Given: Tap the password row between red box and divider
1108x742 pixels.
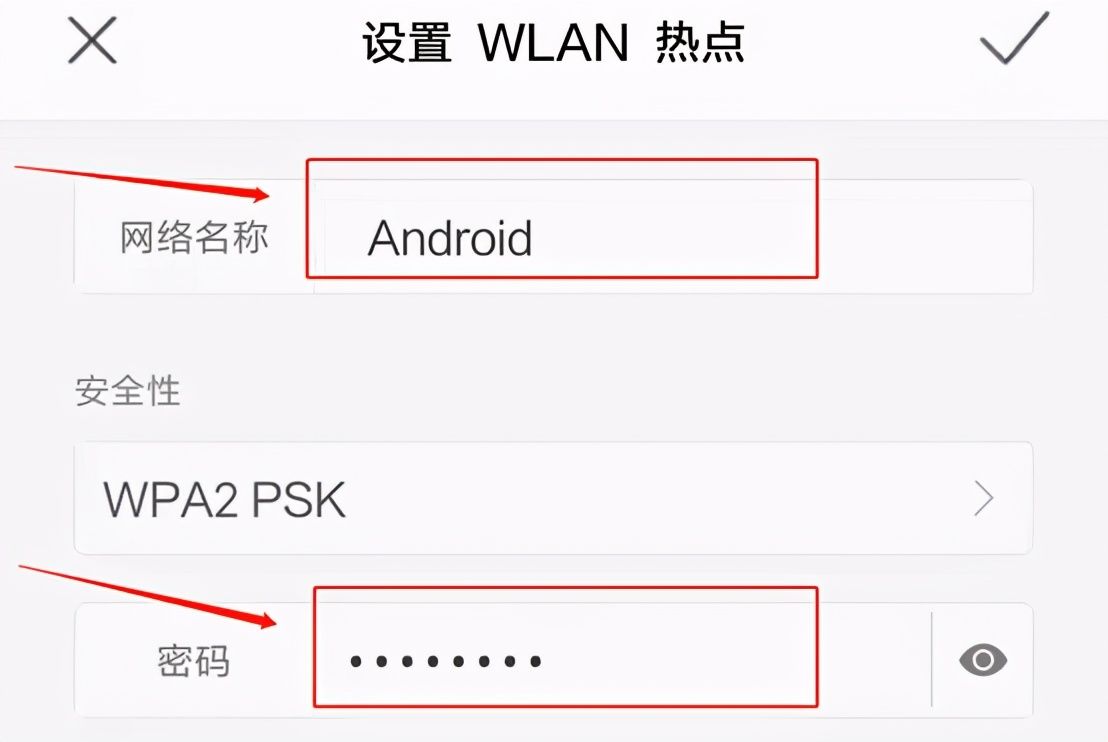Looking at the screenshot, I should pos(873,661).
